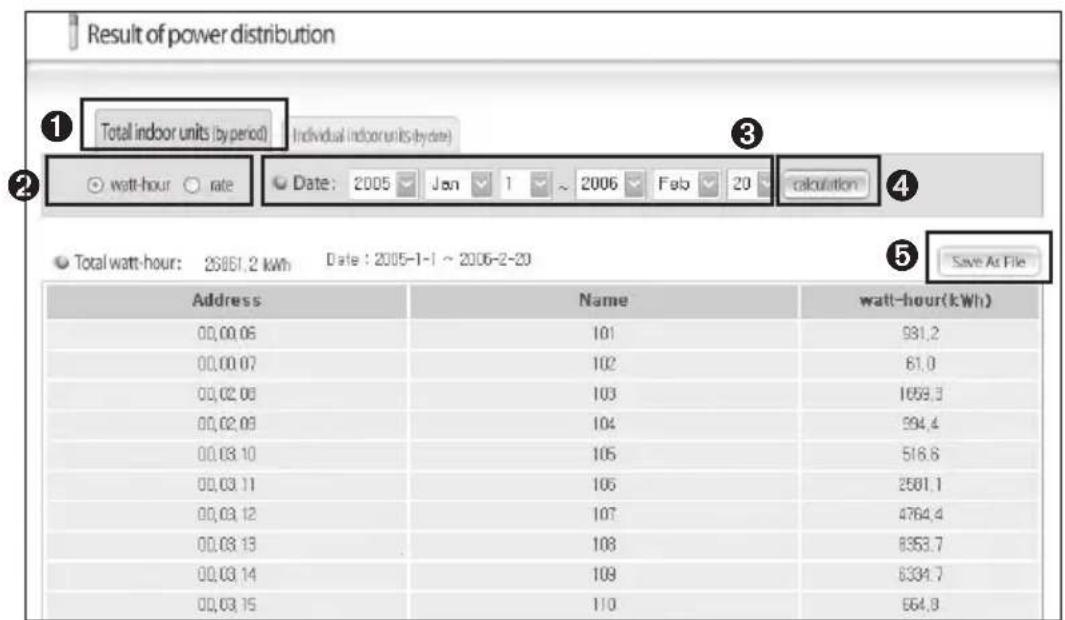Click name cell 106
1065x620 pixels.
tap(604, 484)
